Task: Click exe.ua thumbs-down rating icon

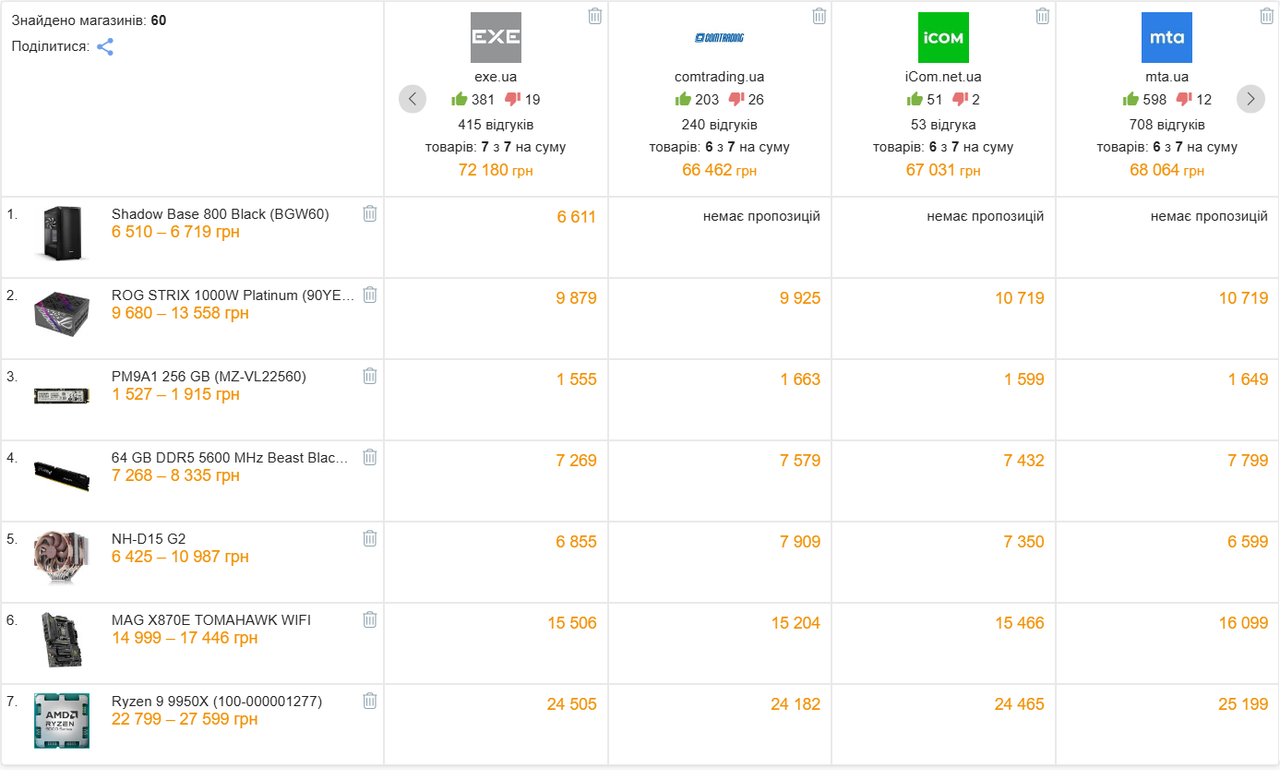Action: [513, 99]
